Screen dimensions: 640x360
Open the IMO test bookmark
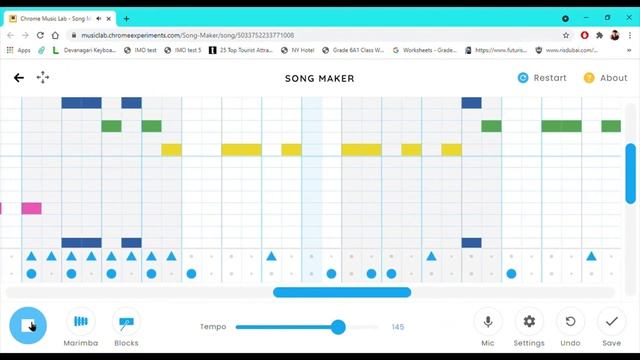coord(140,50)
